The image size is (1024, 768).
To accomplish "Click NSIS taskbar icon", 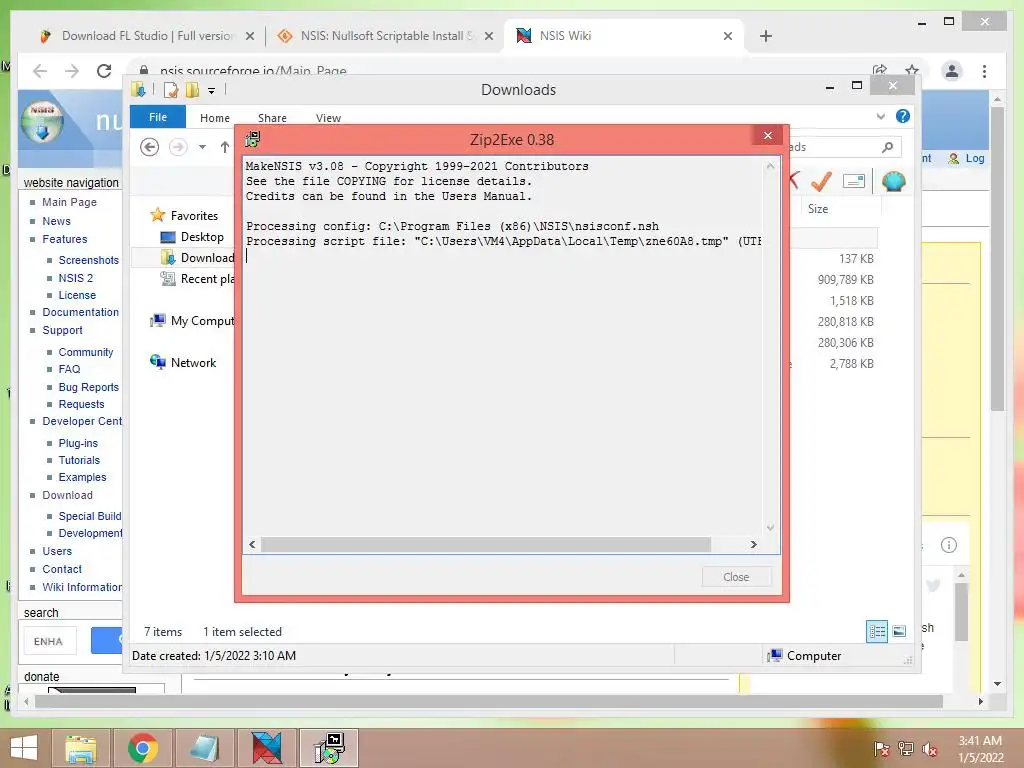I will pyautogui.click(x=266, y=748).
